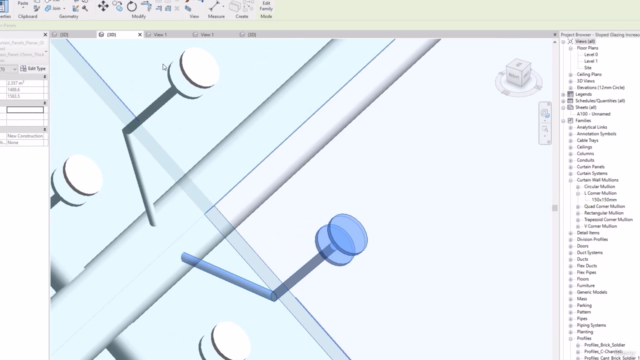Click the empty property input field
The image size is (640, 360).
click(25, 110)
